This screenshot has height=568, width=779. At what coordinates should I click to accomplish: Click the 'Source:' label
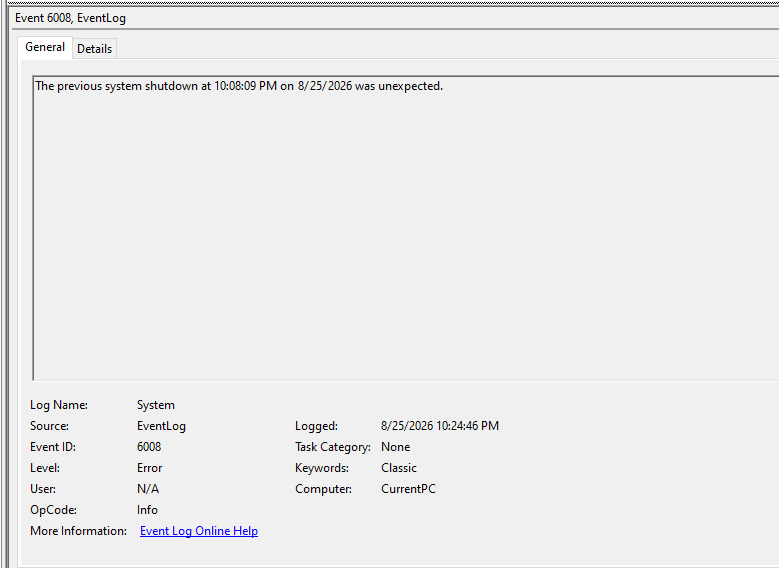pyautogui.click(x=49, y=426)
